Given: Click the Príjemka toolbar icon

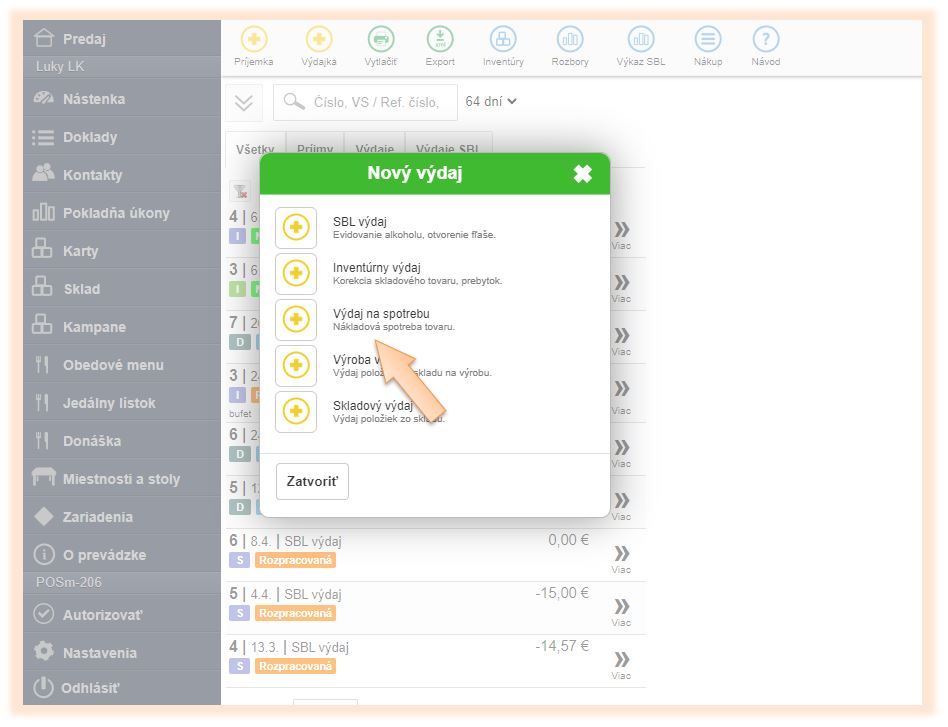Looking at the screenshot, I should tap(254, 40).
